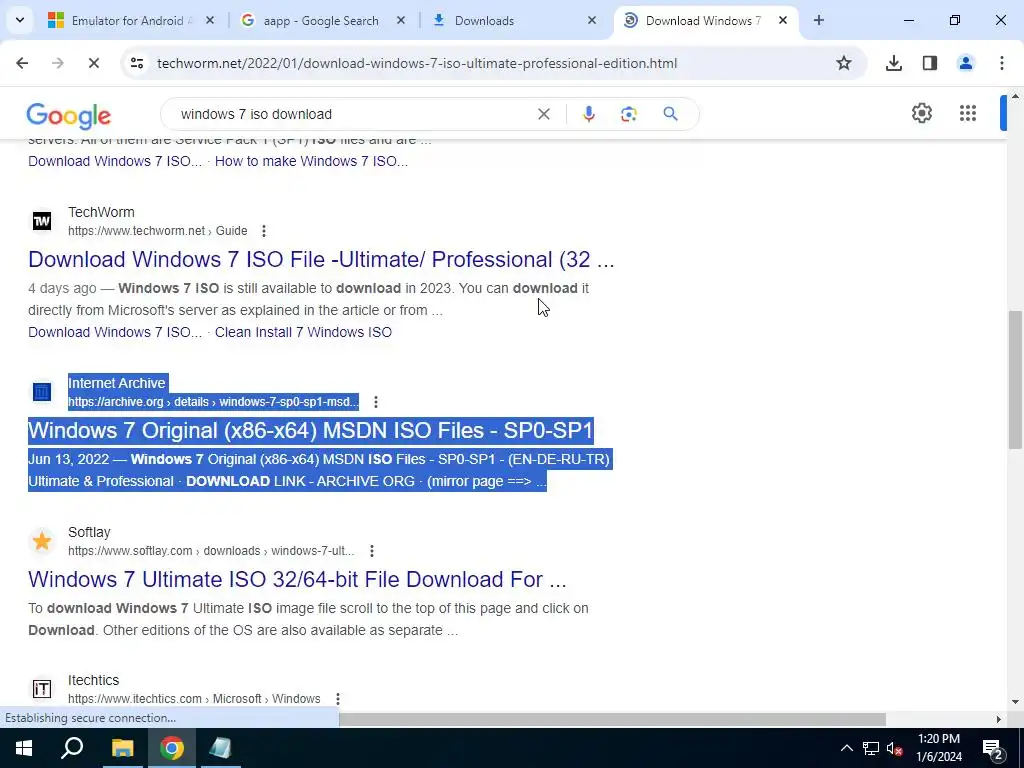Open Windows 7 Original MSDN ISO Files result
Image resolution: width=1024 pixels, height=768 pixels.
pos(311,430)
